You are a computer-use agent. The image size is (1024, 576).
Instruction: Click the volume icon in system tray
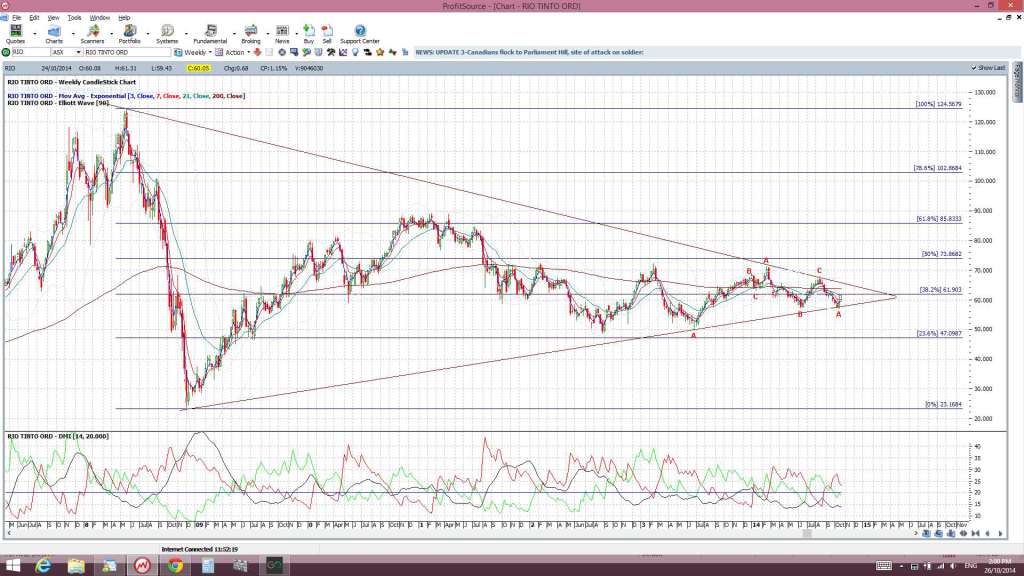click(x=953, y=566)
